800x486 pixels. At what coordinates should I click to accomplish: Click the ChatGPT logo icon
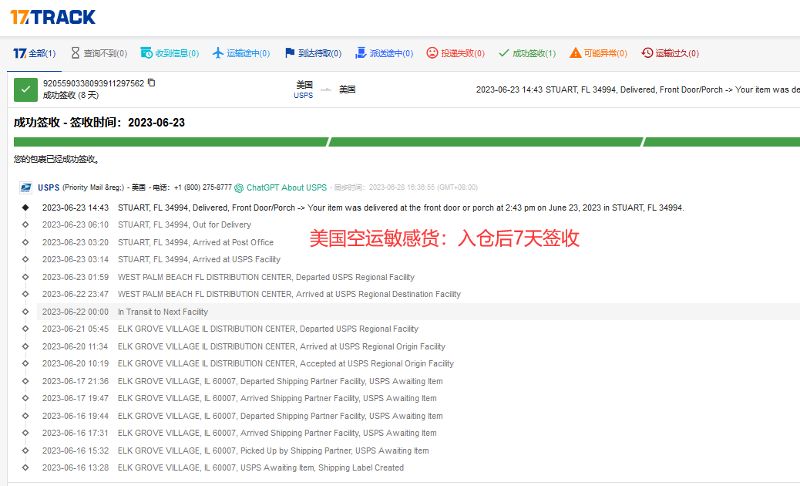[x=239, y=188]
